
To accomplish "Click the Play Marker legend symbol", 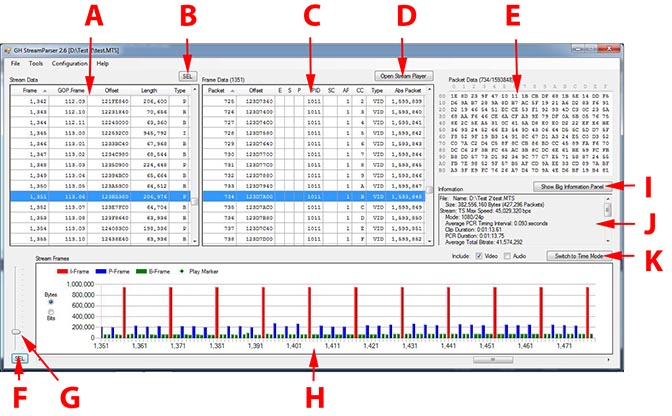I will pyautogui.click(x=235, y=269).
